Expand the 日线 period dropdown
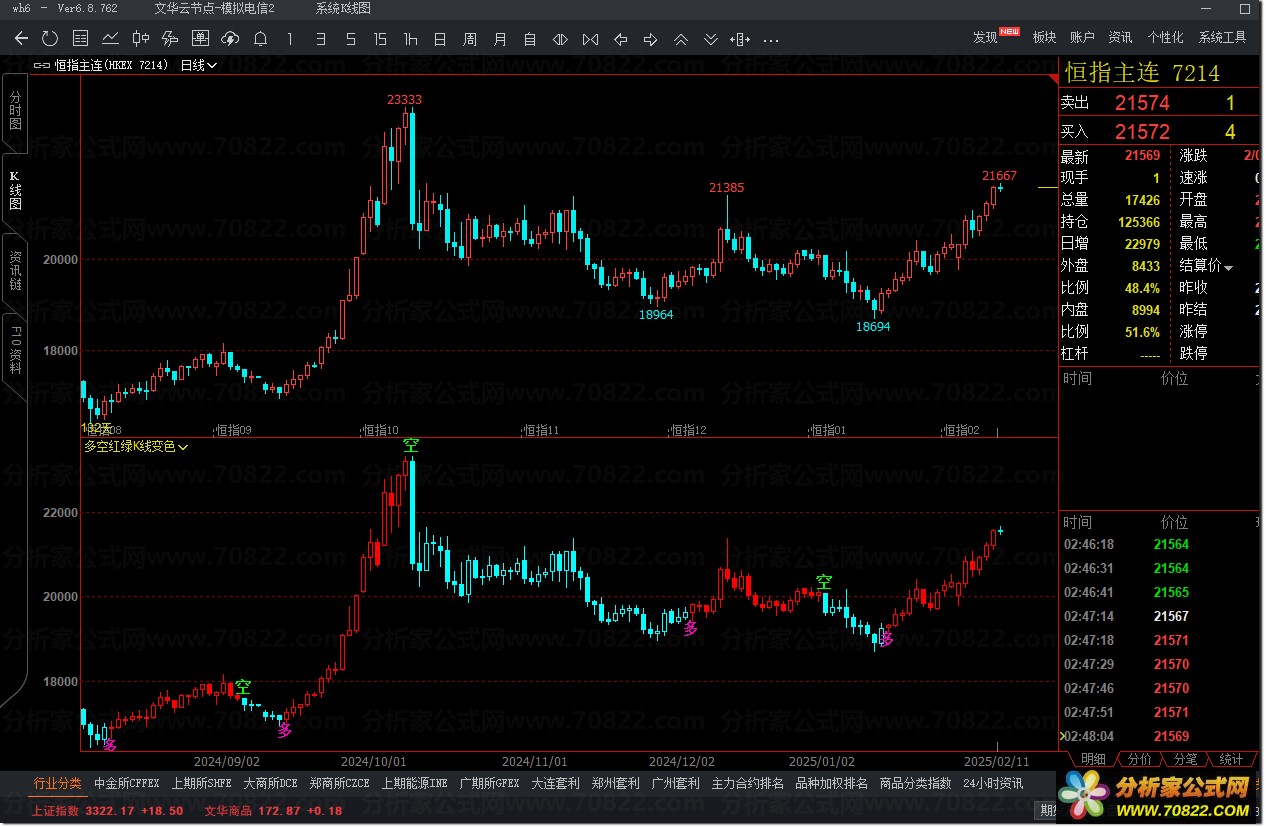The width and height of the screenshot is (1266, 827). pos(198,65)
